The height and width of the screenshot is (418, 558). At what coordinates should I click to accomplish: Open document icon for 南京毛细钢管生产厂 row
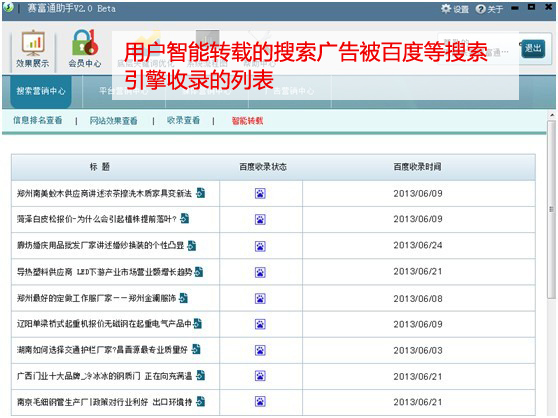point(200,401)
